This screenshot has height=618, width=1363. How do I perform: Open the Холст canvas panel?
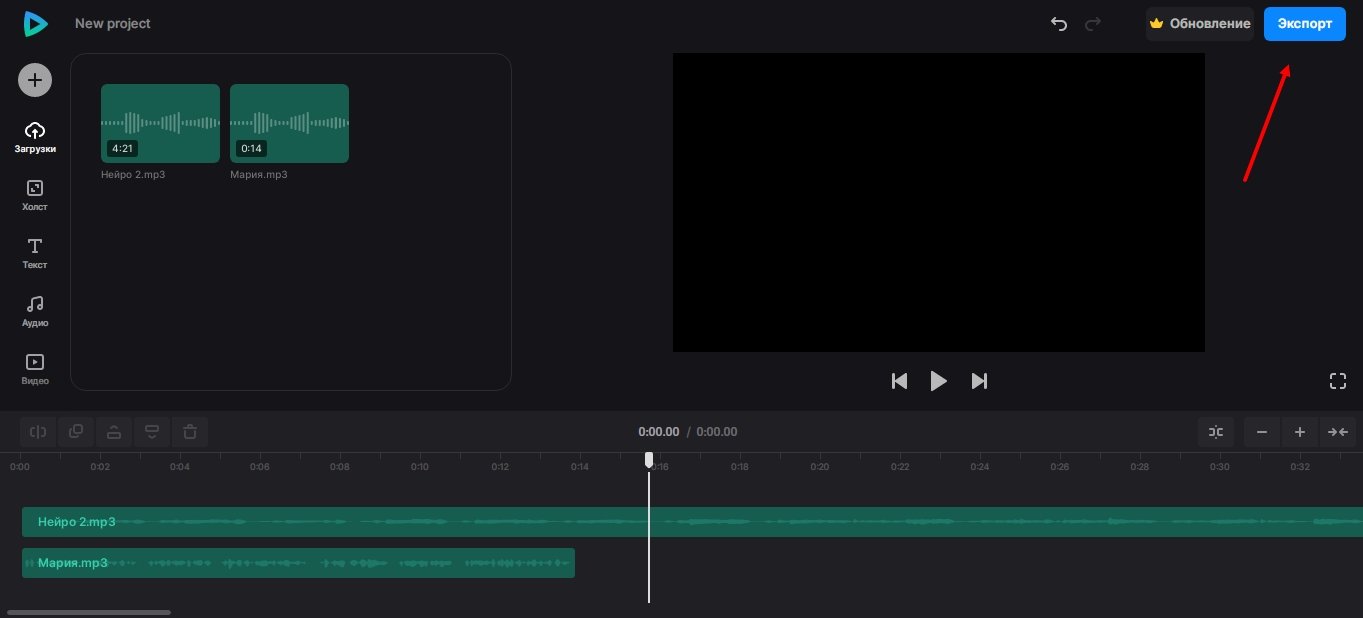(x=35, y=195)
